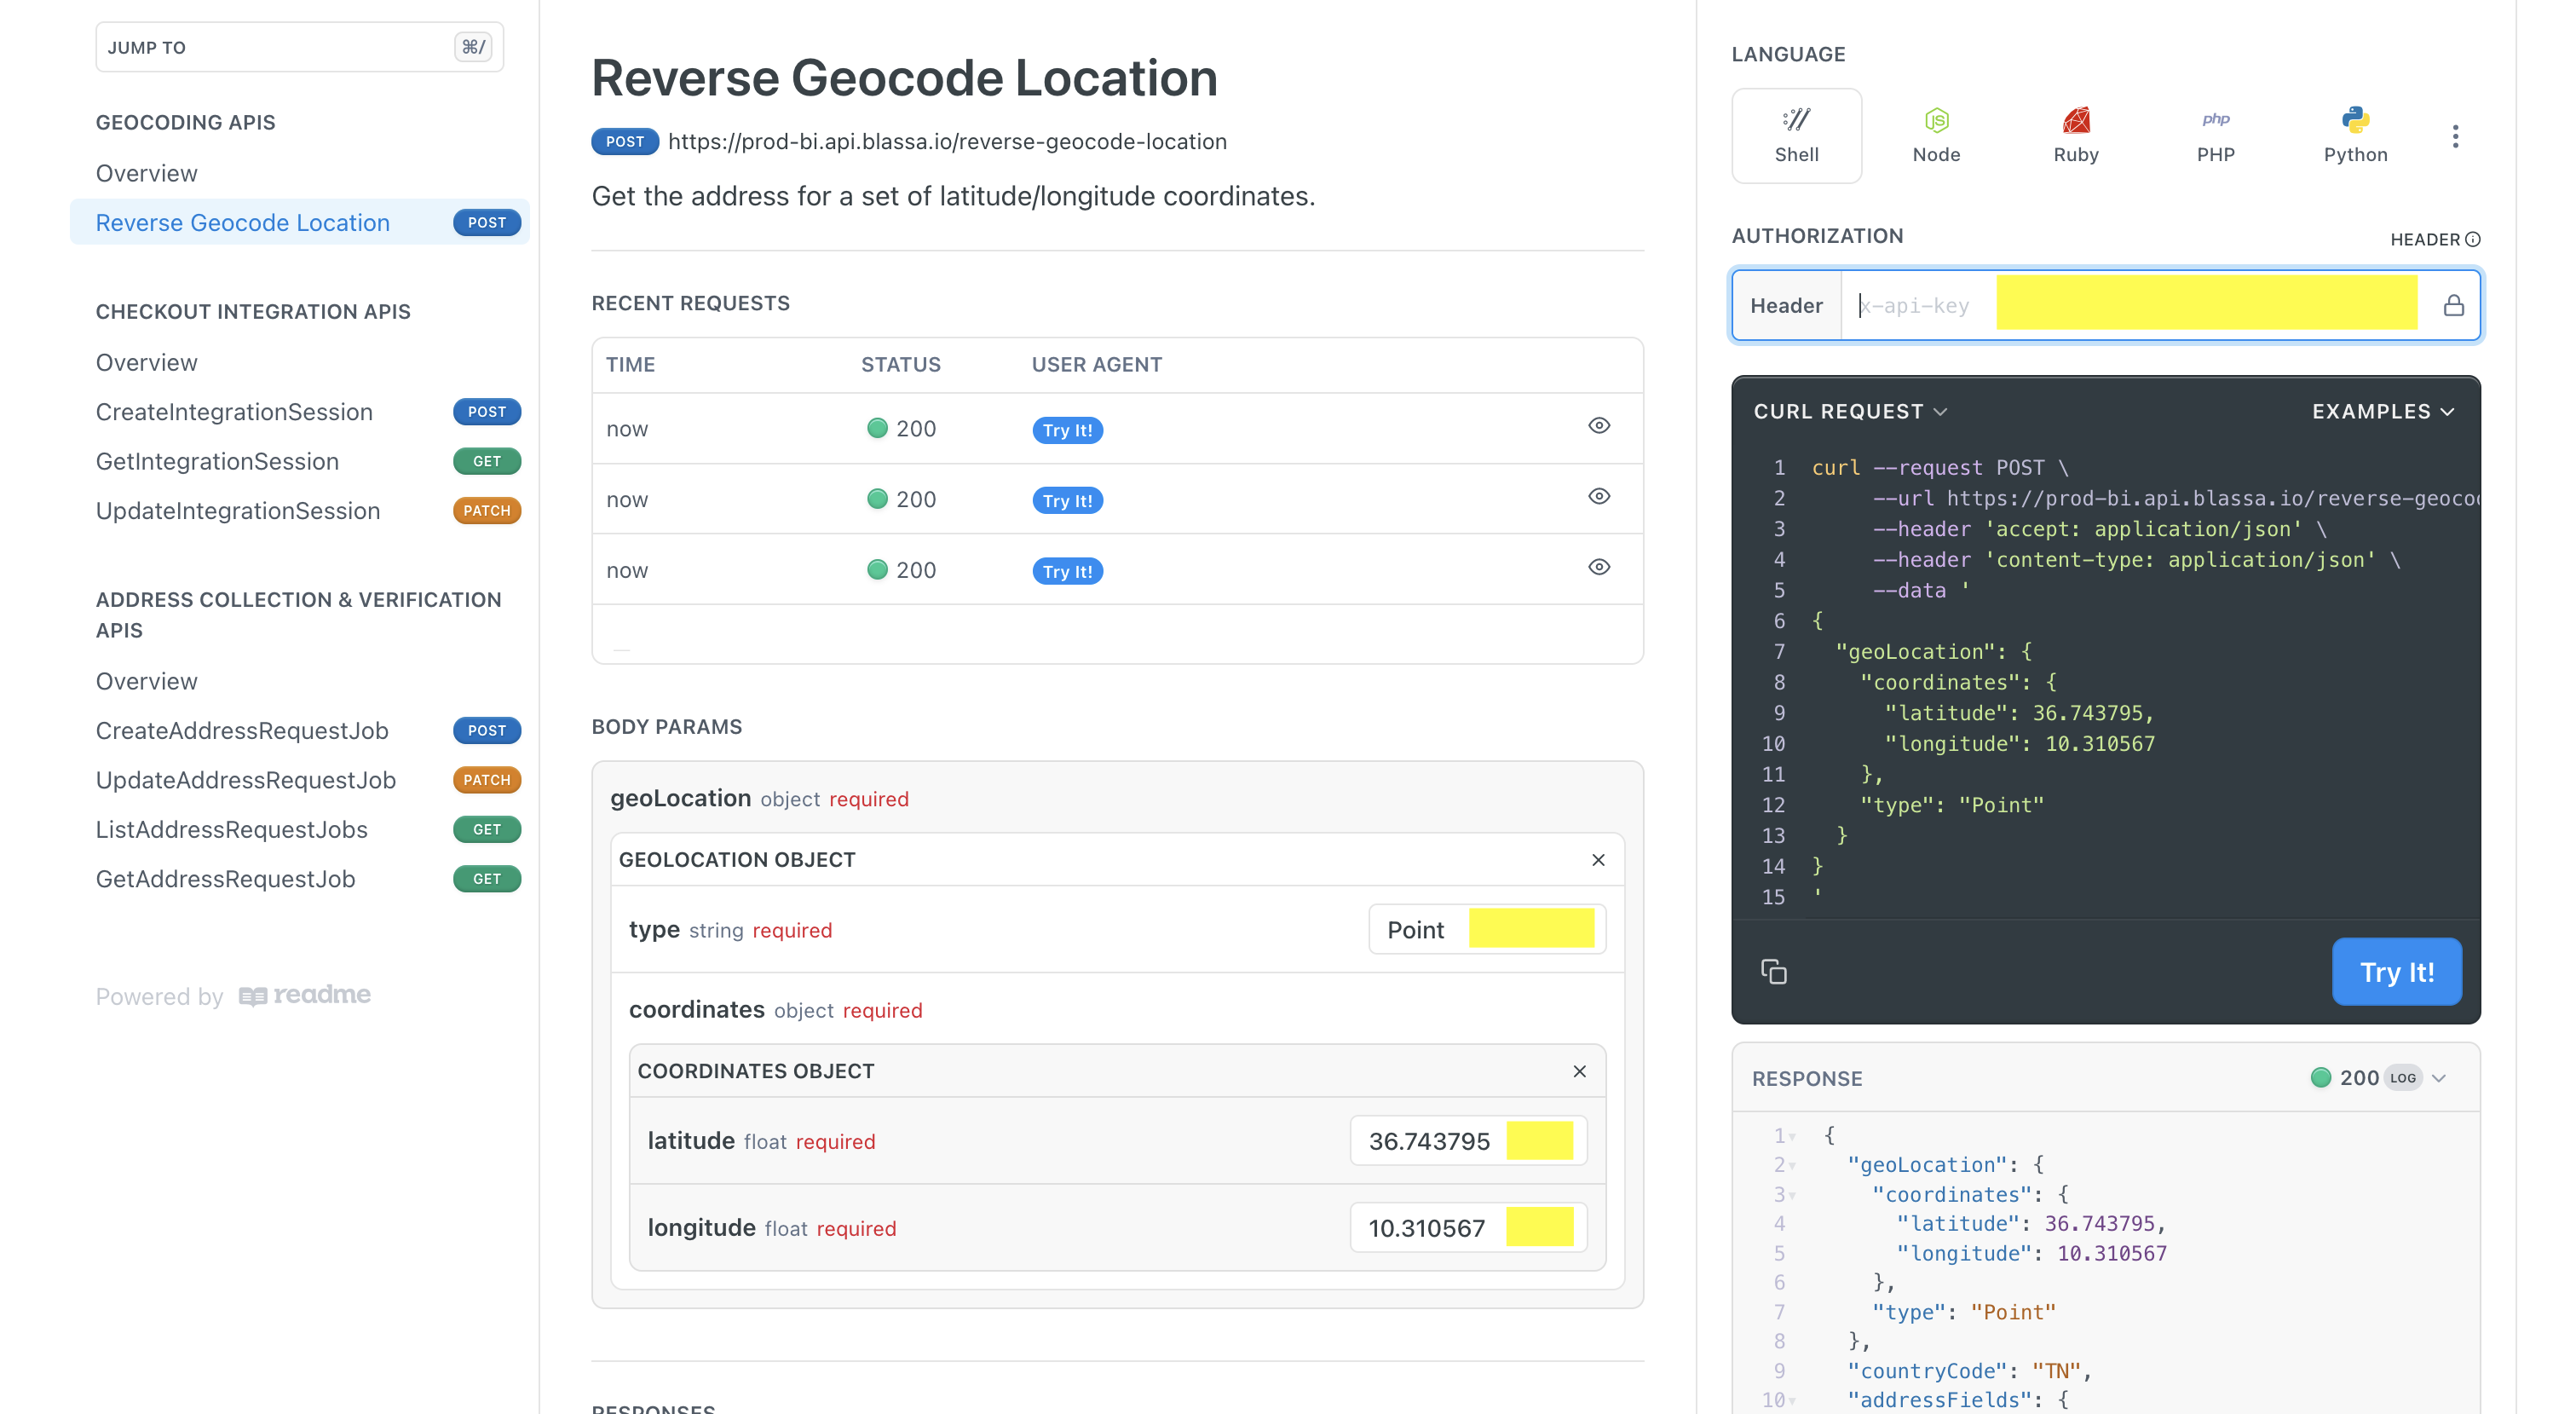Fold response addressFields line 10
Viewport: 2576px width, 1414px height.
[1792, 1401]
